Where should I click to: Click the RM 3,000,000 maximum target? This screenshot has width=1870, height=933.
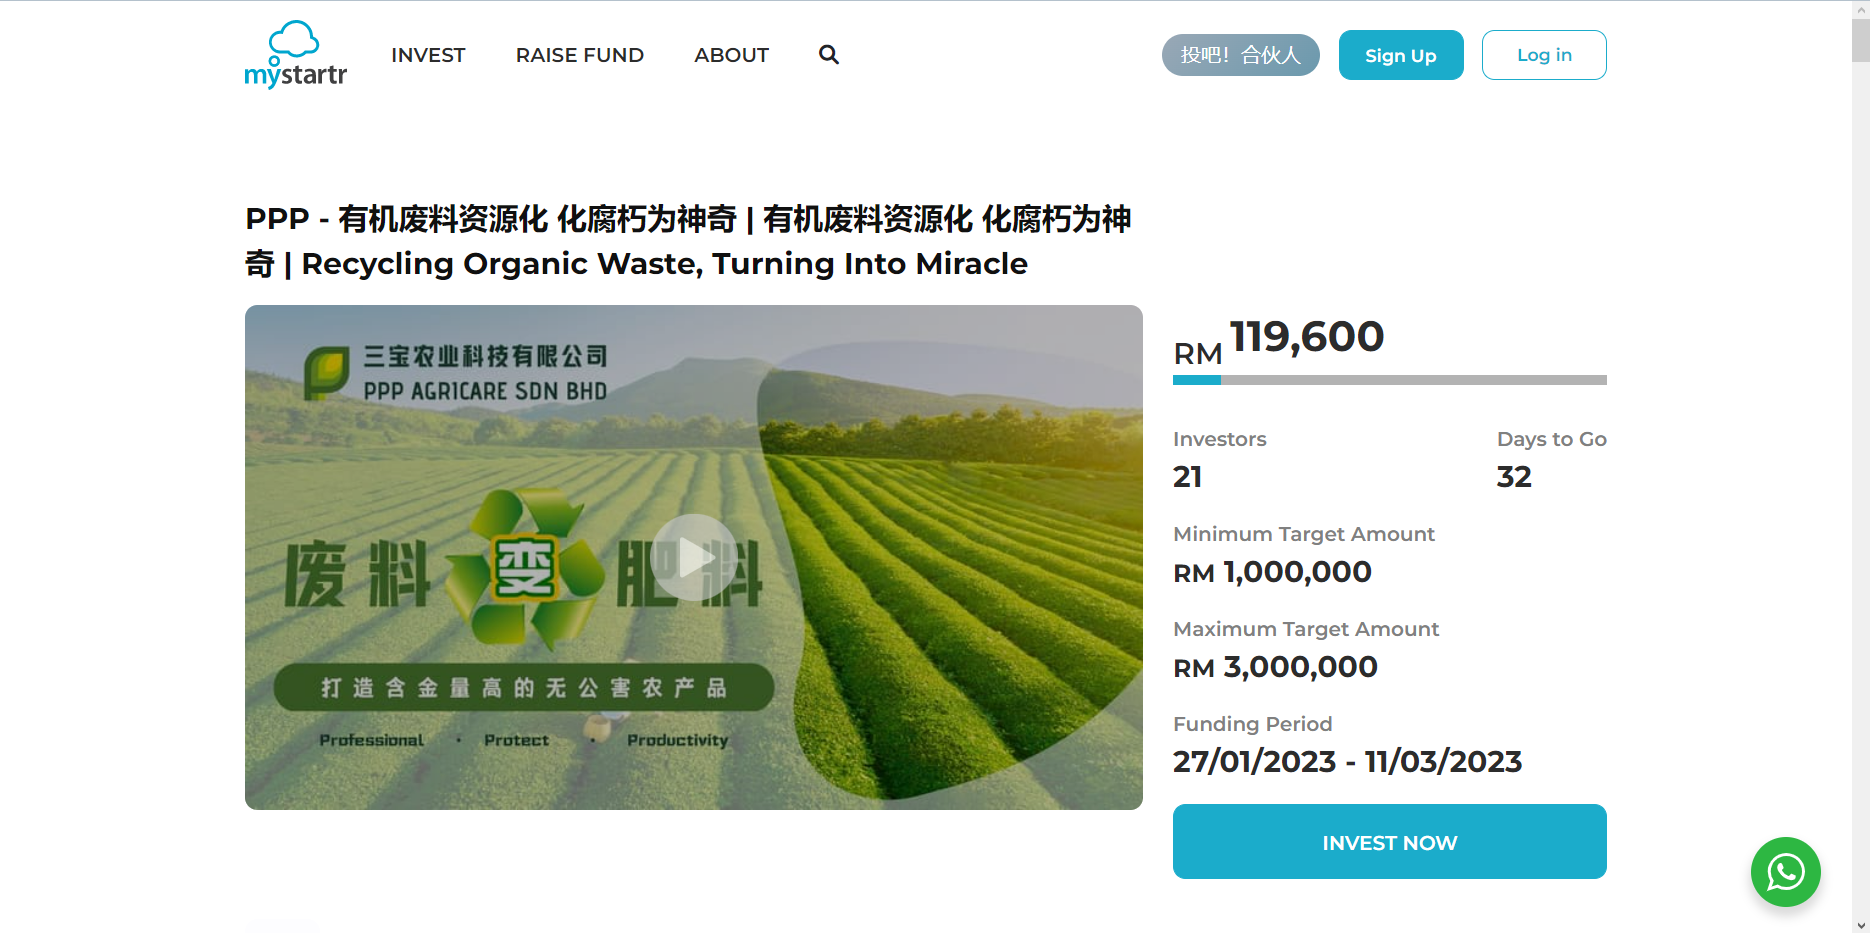coord(1275,667)
